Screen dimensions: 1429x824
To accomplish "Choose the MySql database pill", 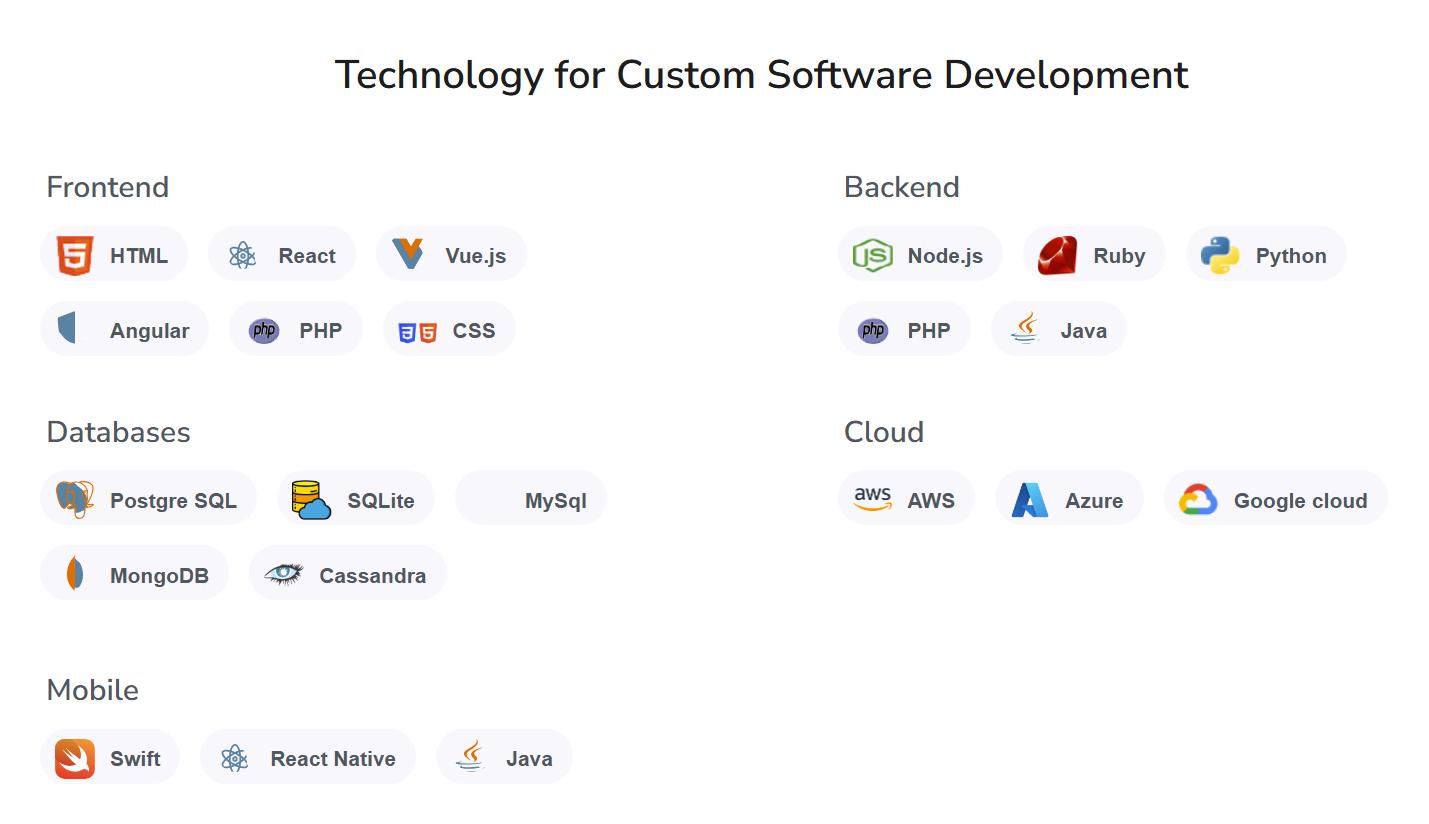I will click(x=531, y=500).
